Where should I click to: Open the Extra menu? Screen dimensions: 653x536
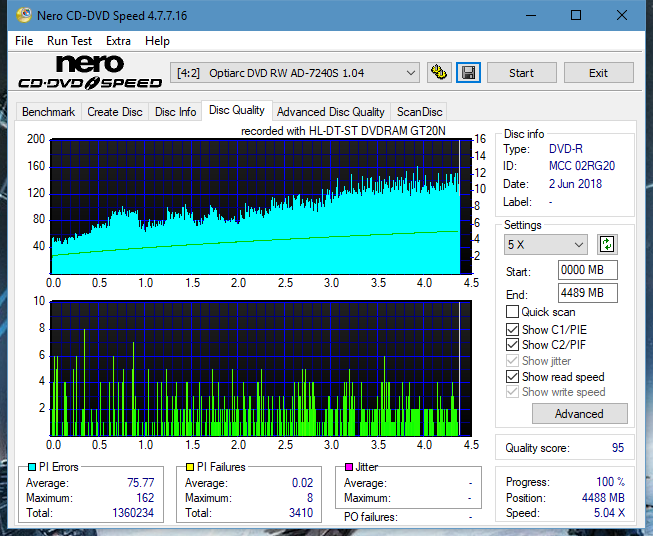[x=118, y=41]
